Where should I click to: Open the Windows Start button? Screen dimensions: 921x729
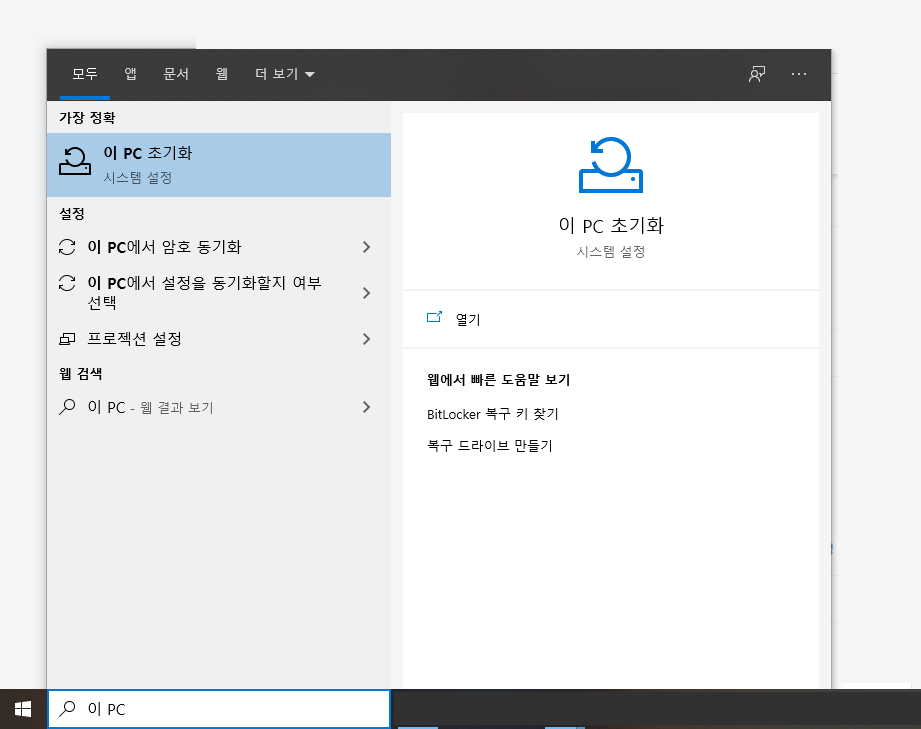[x=23, y=709]
